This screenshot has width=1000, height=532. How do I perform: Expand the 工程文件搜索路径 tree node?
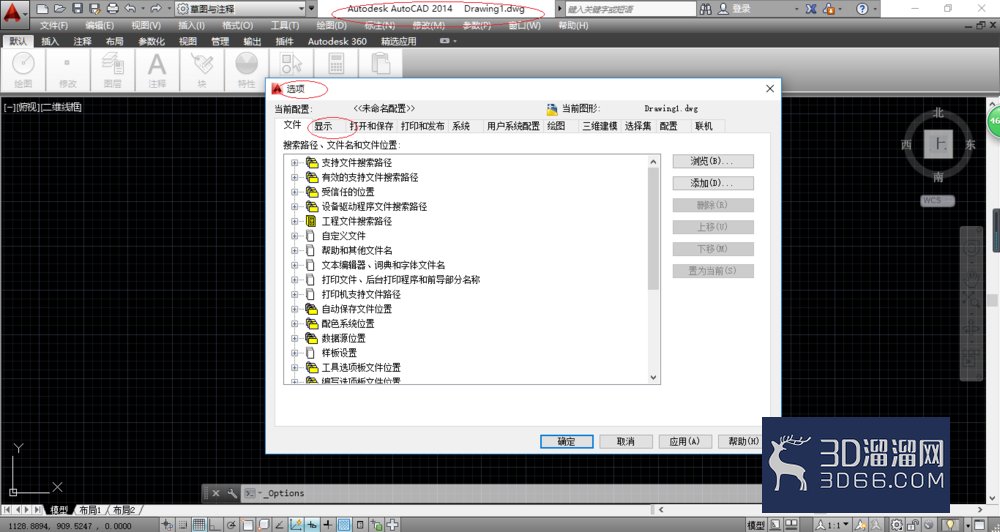[x=295, y=221]
